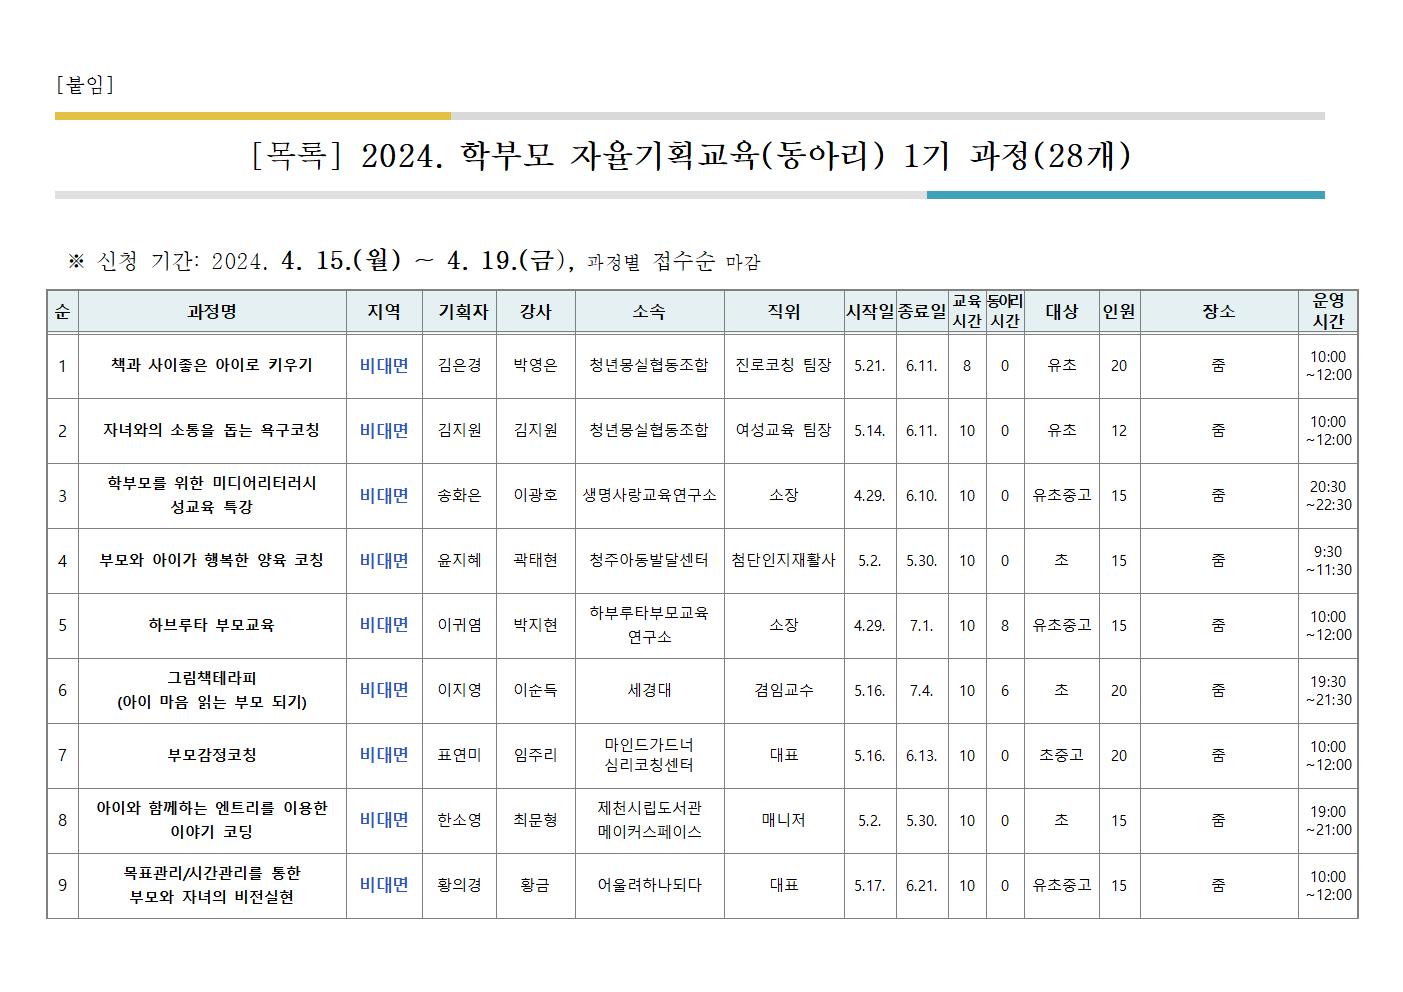The image size is (1403, 992).
Task: Click affiliation '제천시립도서관 메이커스페이스'
Action: (649, 820)
